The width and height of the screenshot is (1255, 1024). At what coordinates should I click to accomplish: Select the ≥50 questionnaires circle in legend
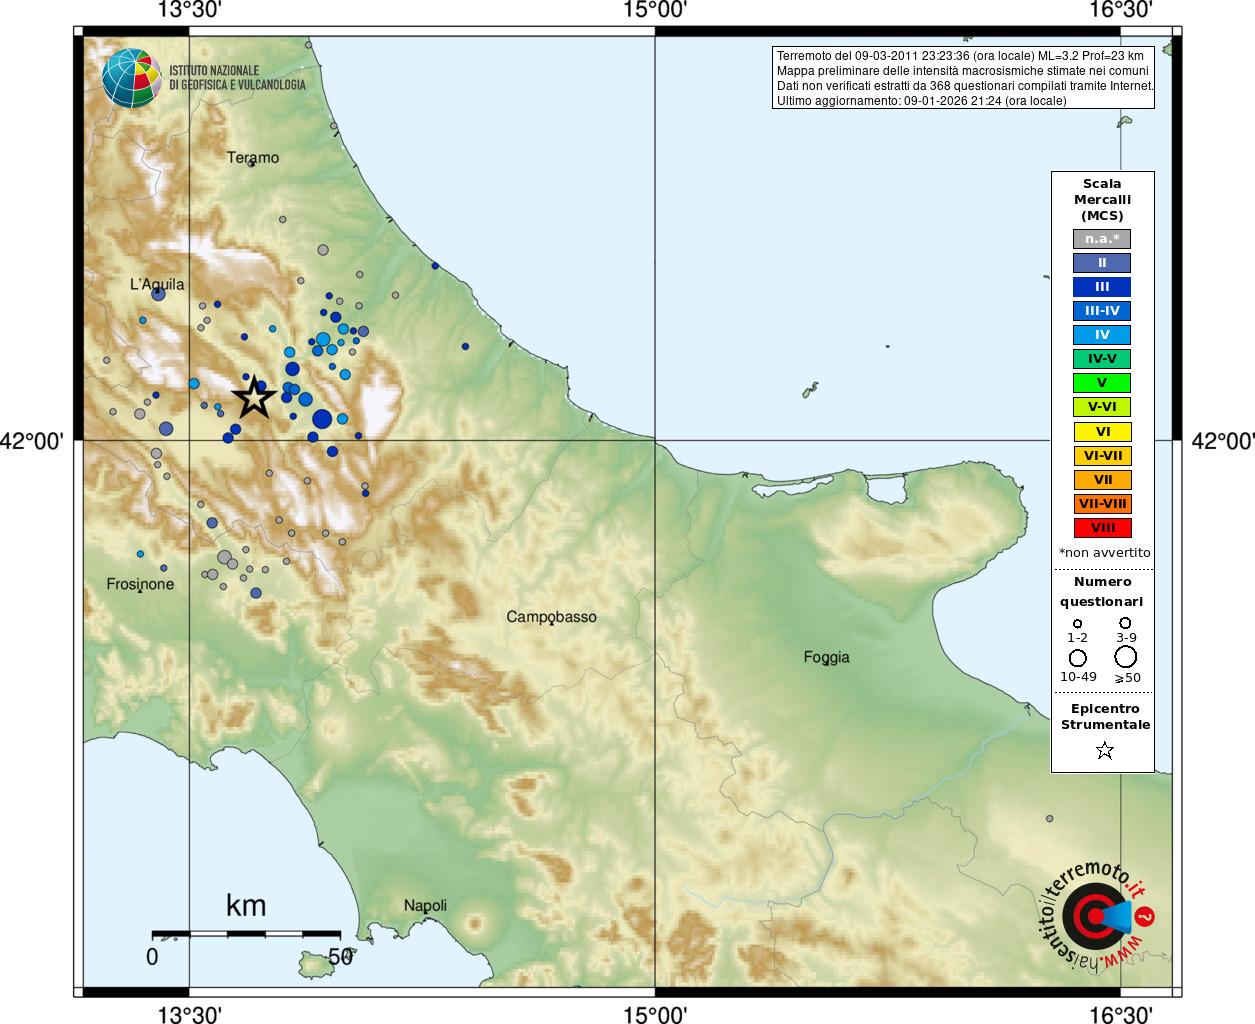(1125, 657)
